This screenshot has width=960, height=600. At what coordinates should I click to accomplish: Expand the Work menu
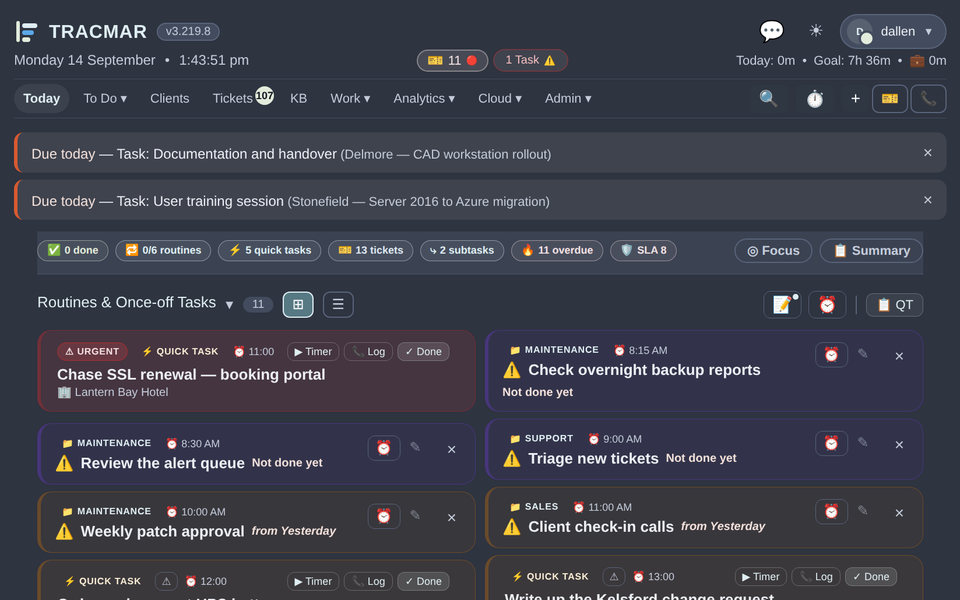[350, 99]
